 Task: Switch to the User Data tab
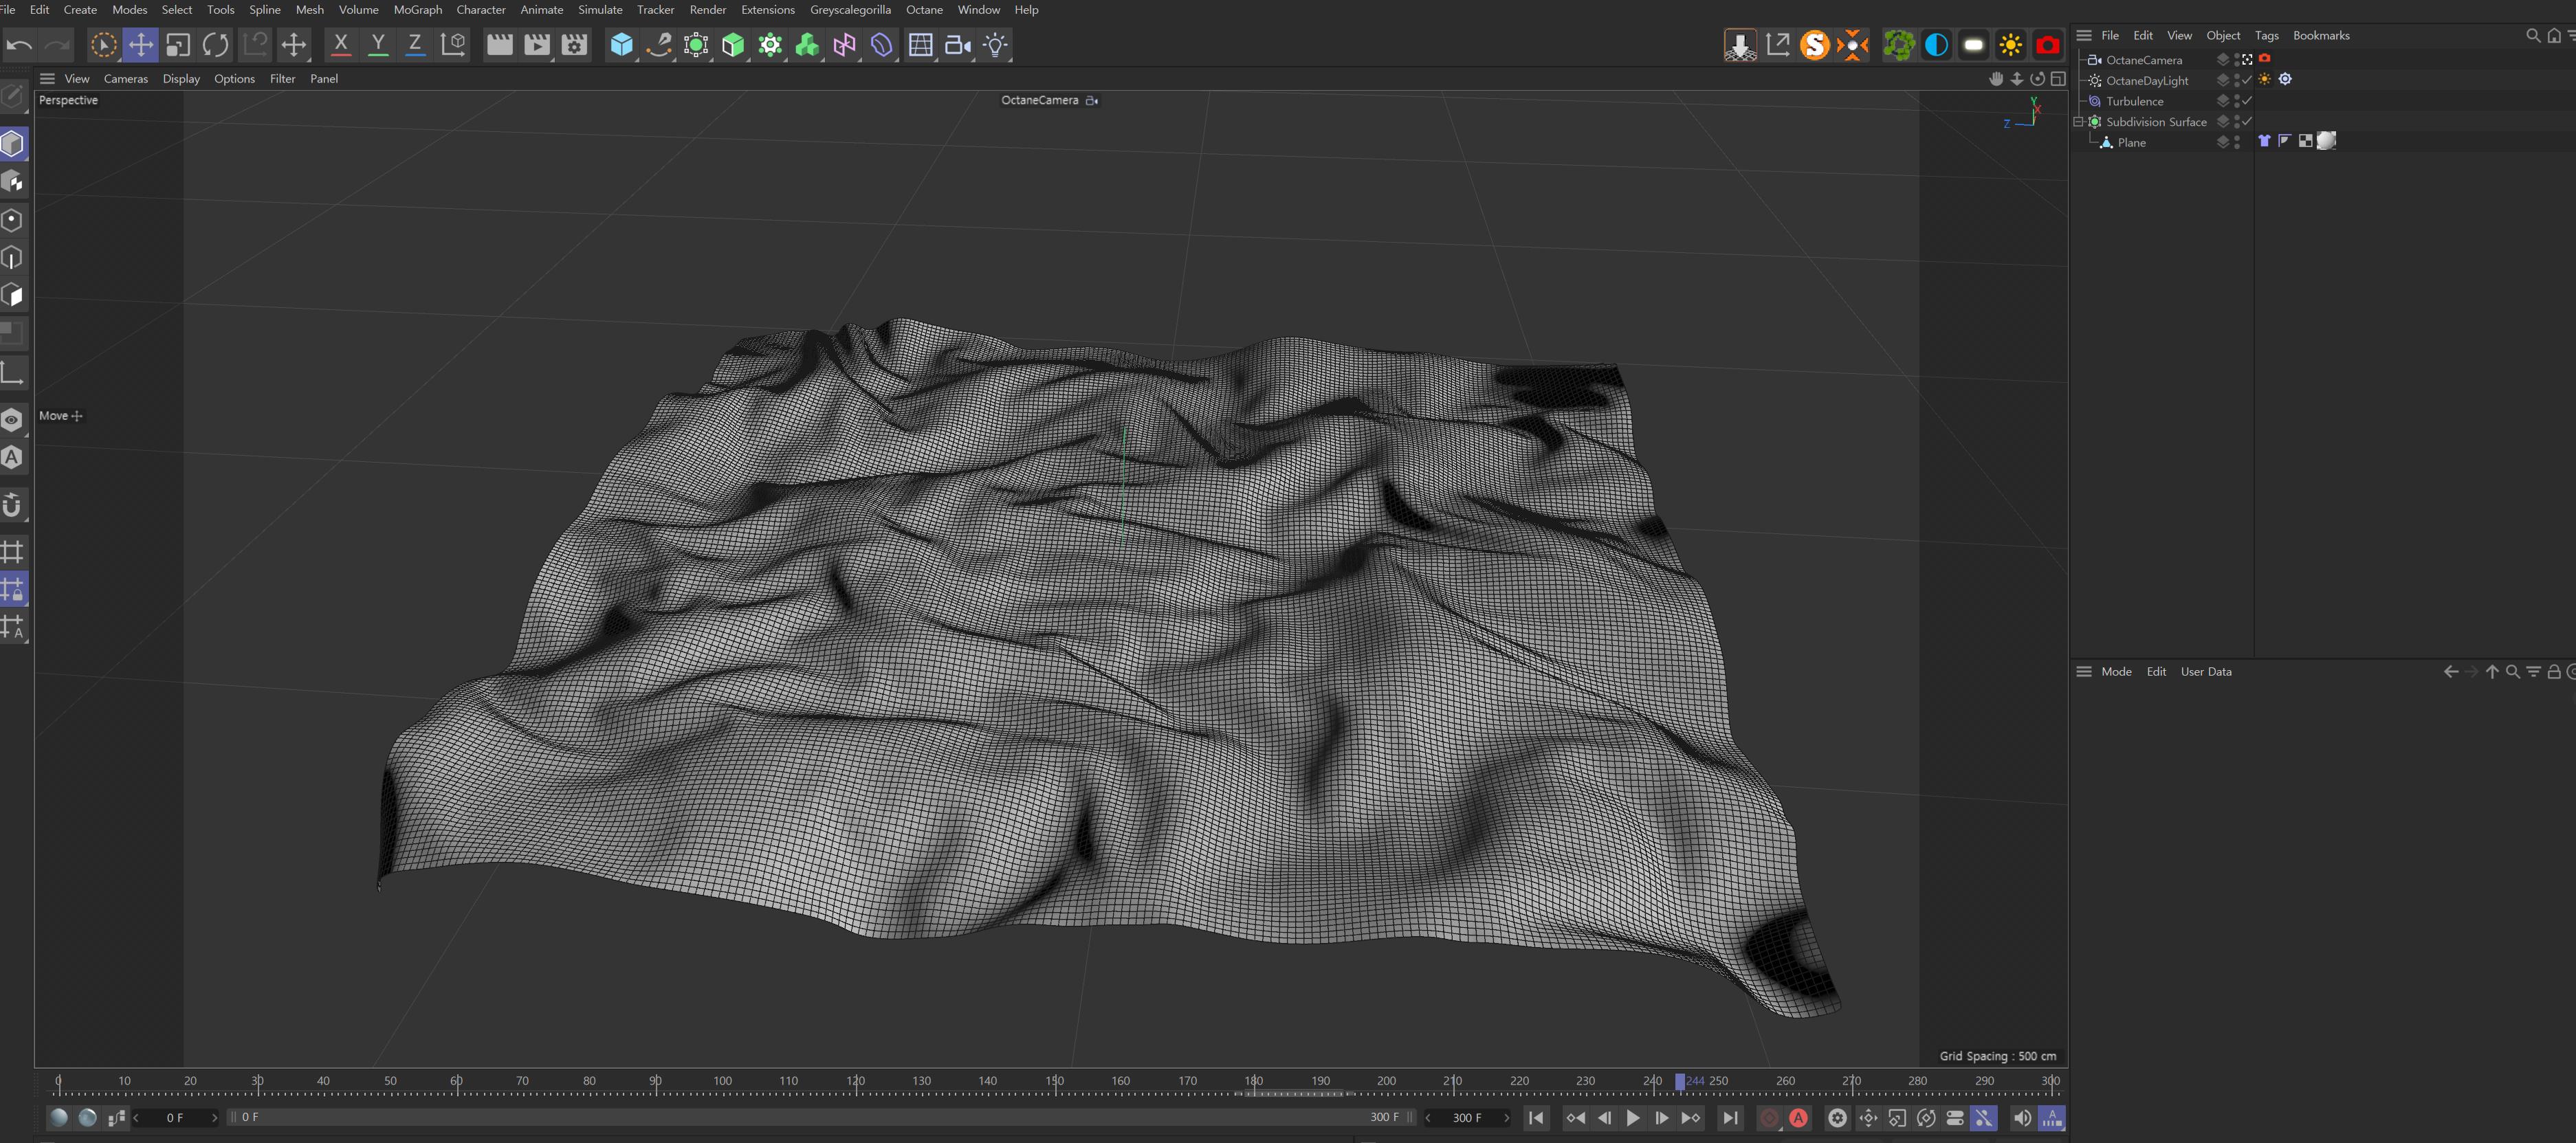pyautogui.click(x=2206, y=671)
